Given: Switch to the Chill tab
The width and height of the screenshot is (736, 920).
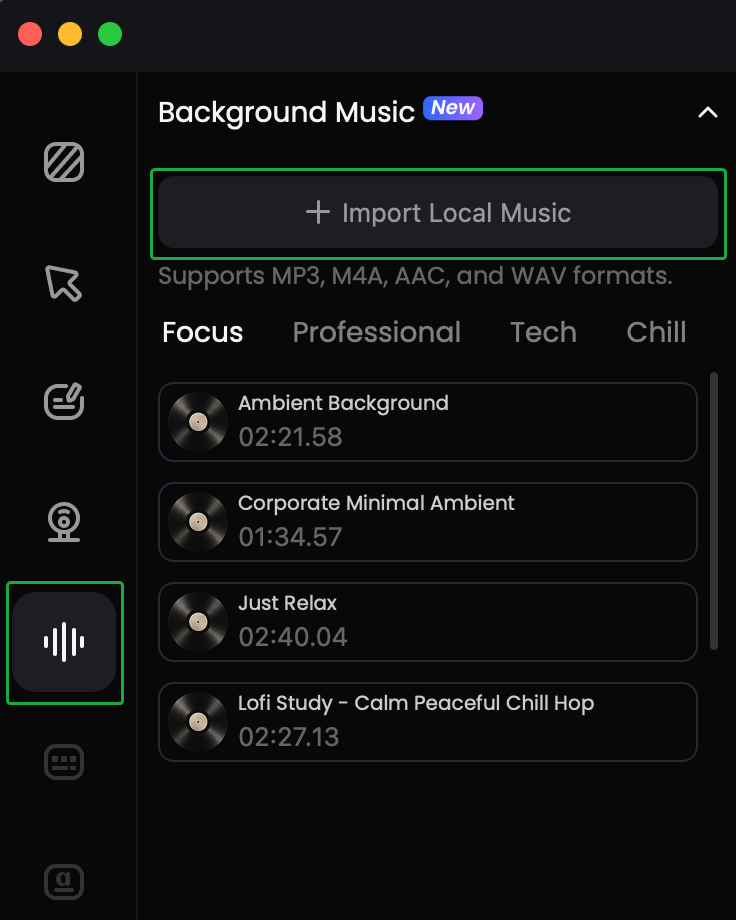Looking at the screenshot, I should pyautogui.click(x=656, y=332).
